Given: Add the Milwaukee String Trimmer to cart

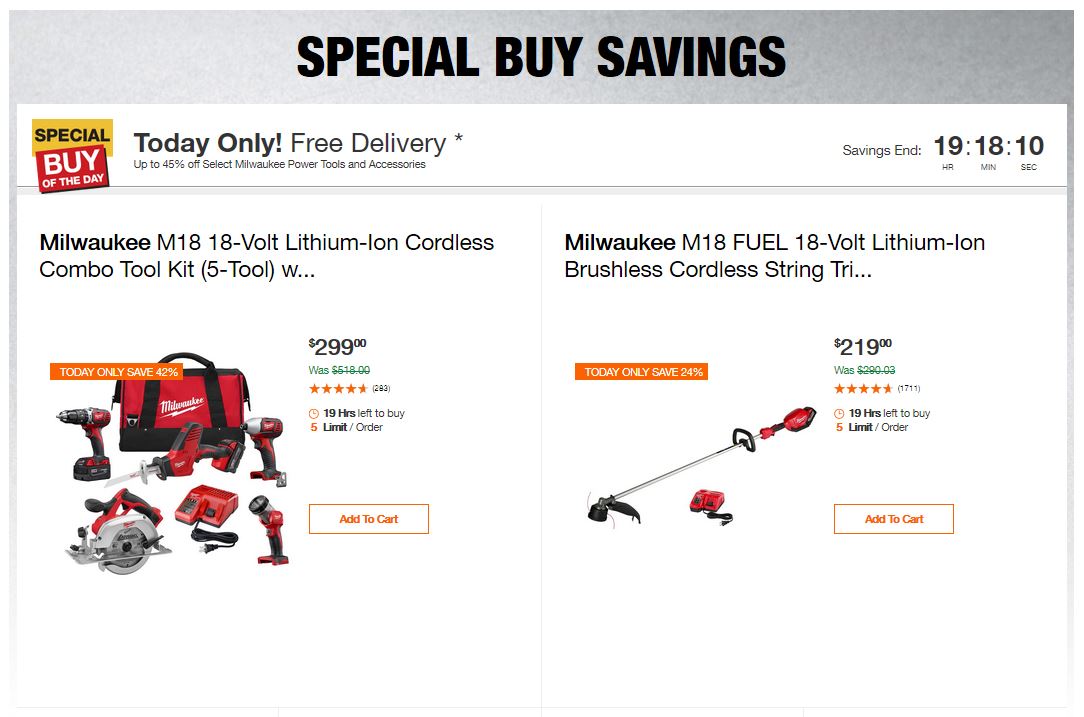Looking at the screenshot, I should (x=893, y=519).
